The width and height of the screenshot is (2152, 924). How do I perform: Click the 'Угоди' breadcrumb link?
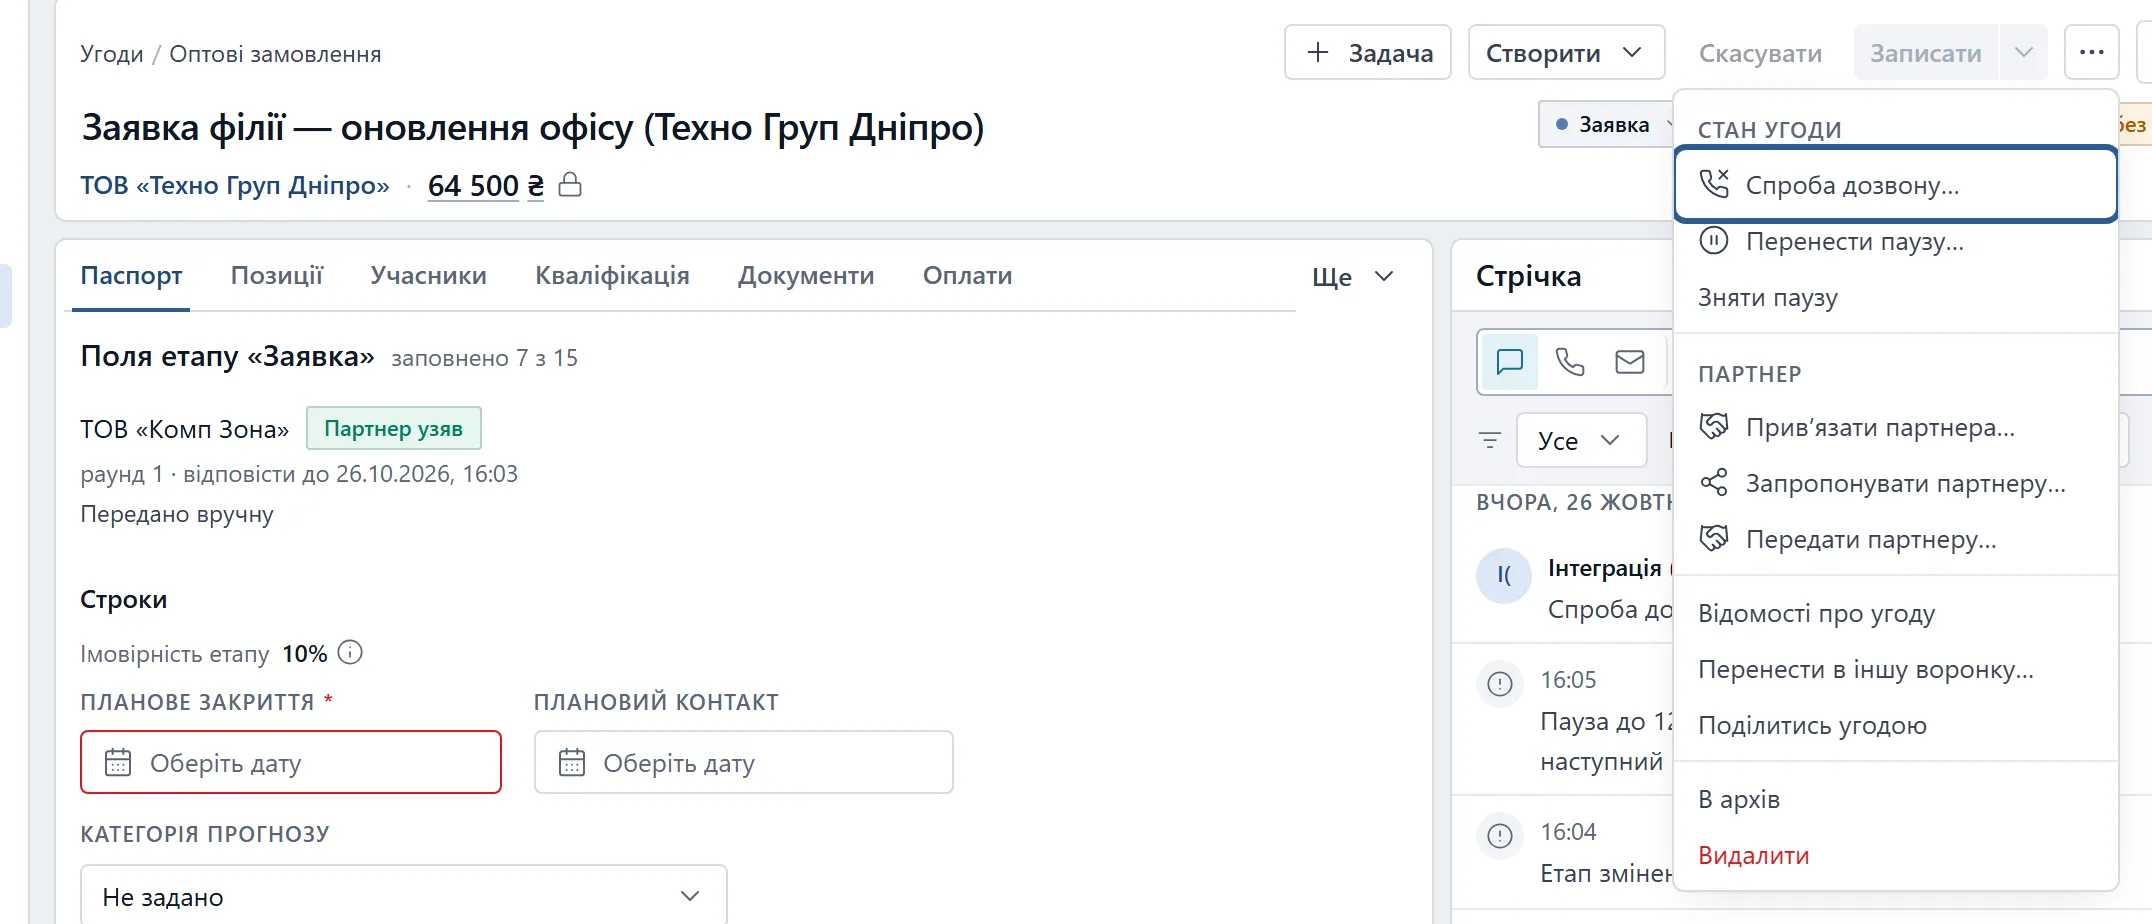[x=112, y=54]
